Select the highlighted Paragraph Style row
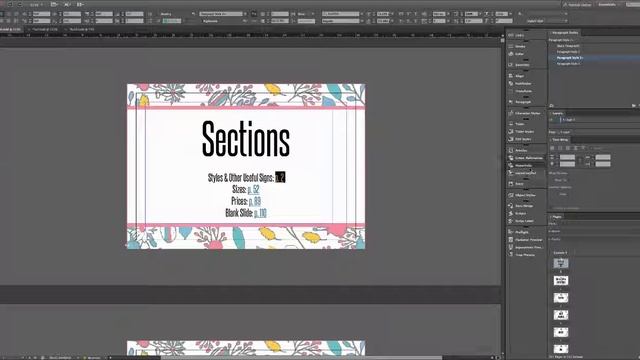The width and height of the screenshot is (640, 360). click(x=594, y=58)
